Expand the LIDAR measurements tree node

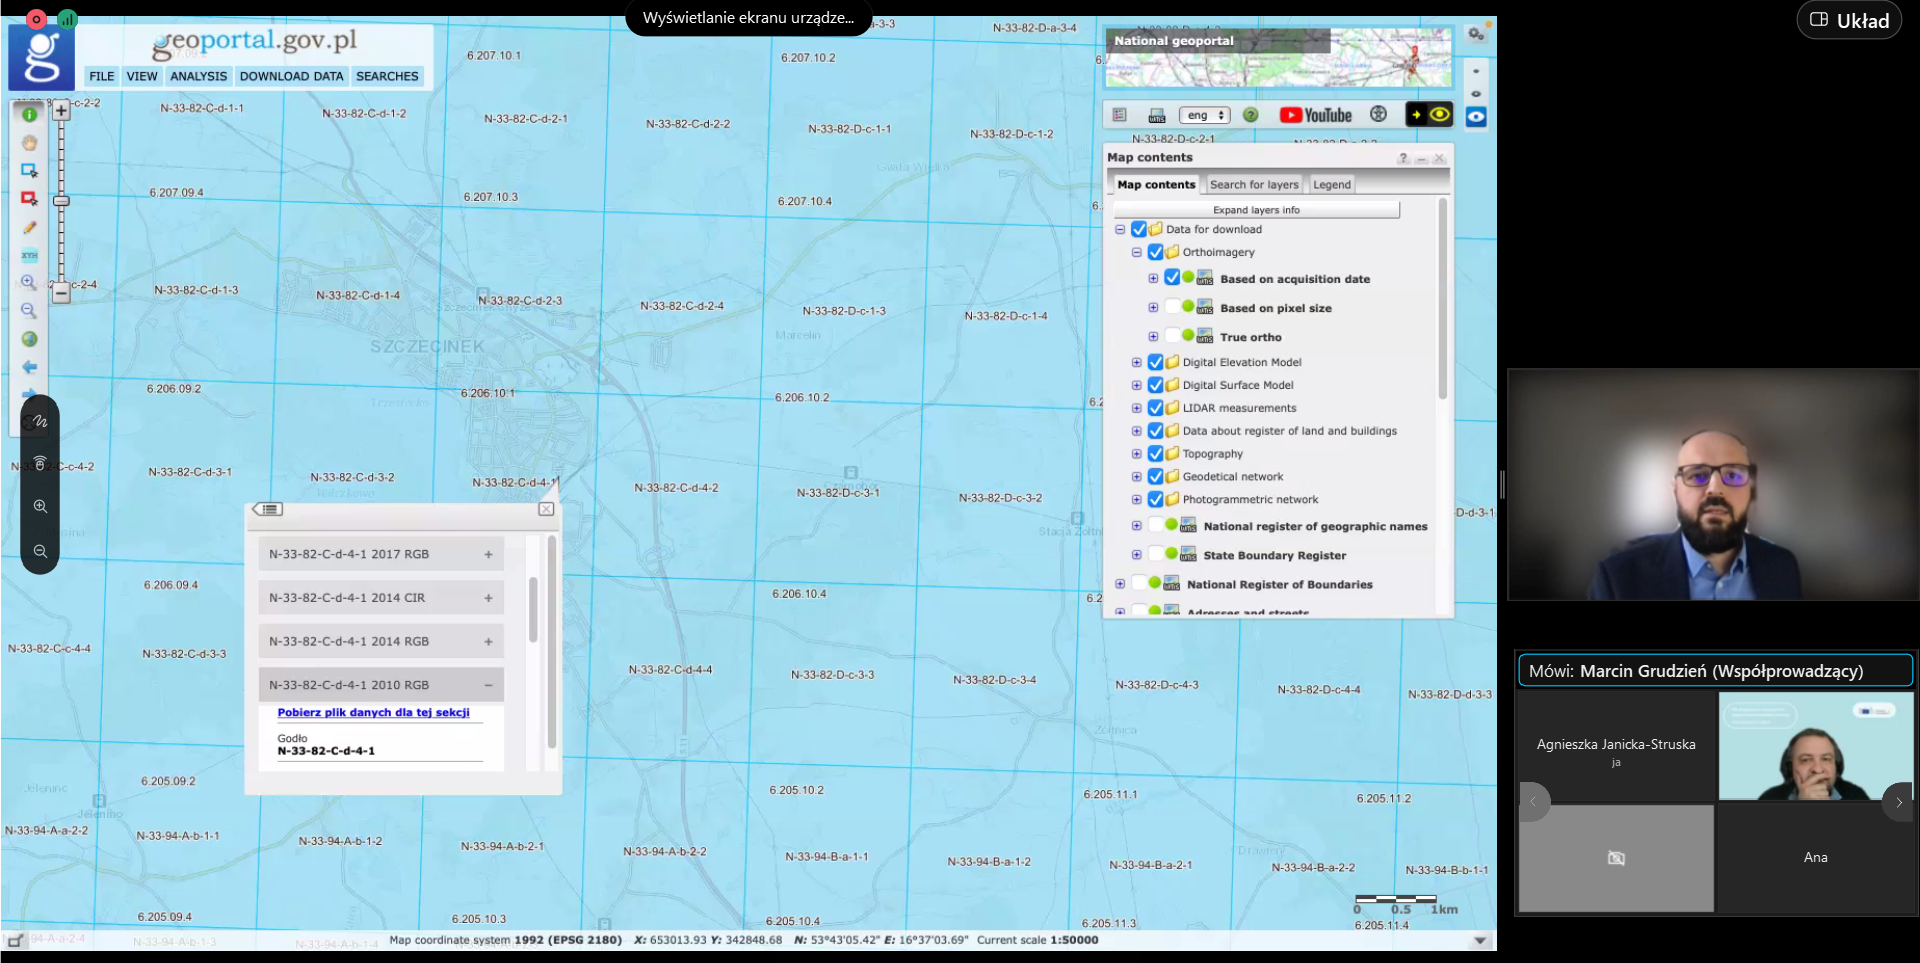tap(1136, 408)
